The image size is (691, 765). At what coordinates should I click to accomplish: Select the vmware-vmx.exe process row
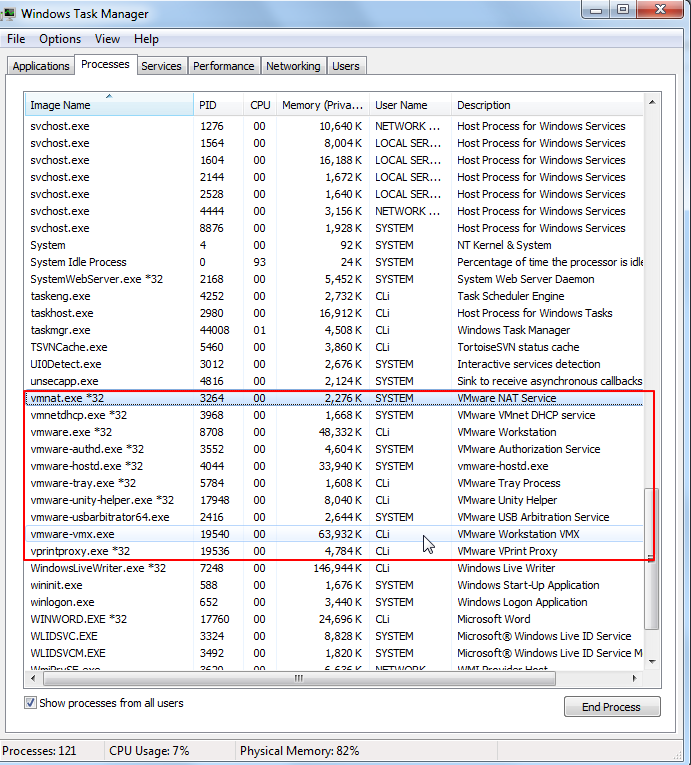[x=334, y=534]
